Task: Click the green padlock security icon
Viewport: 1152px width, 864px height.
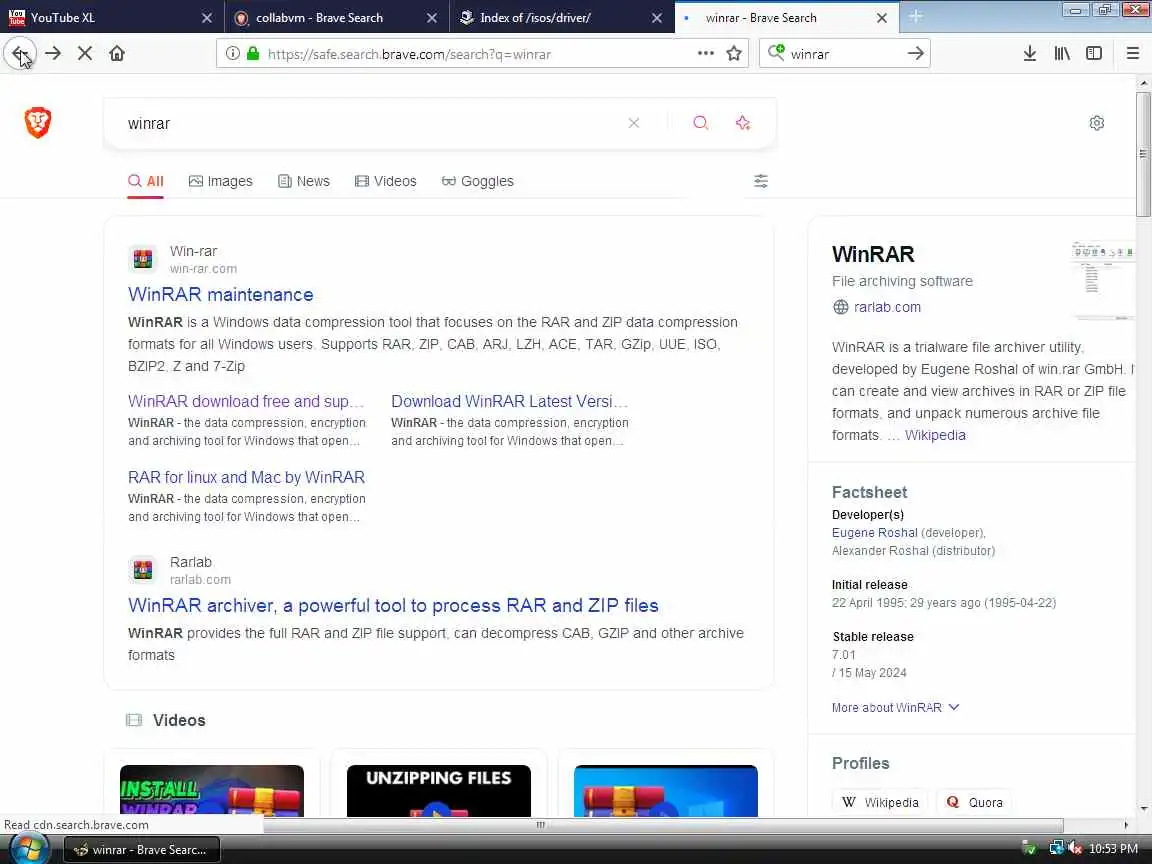Action: point(253,54)
